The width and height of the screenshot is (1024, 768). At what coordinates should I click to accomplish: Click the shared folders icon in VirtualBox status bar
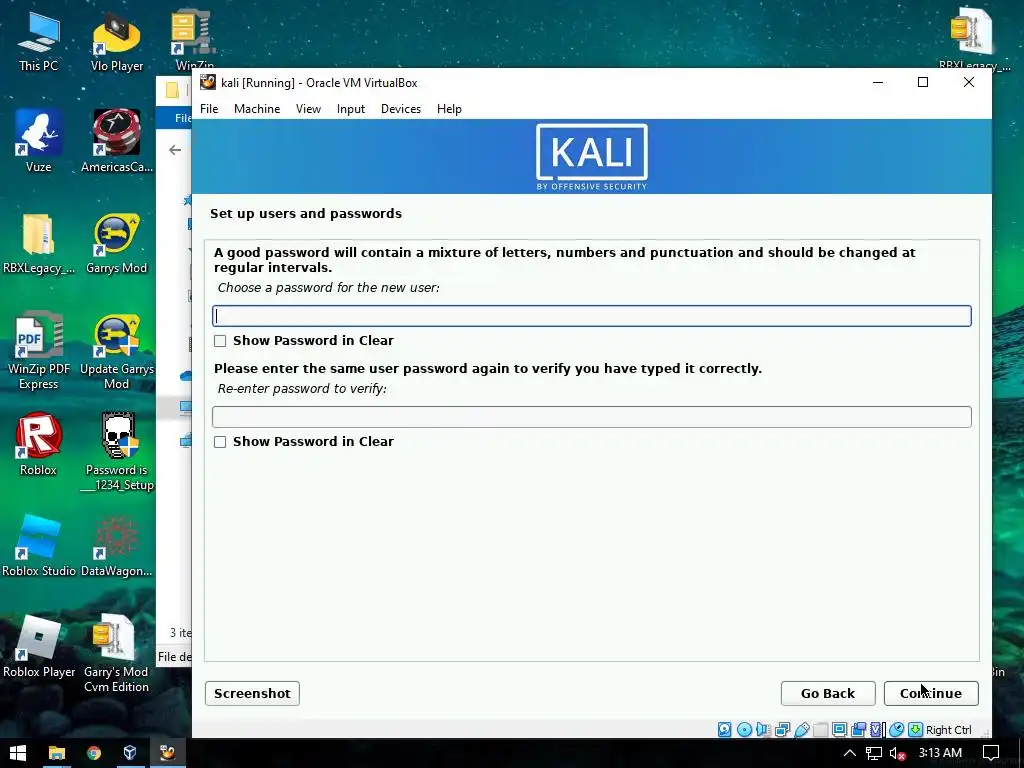820,729
